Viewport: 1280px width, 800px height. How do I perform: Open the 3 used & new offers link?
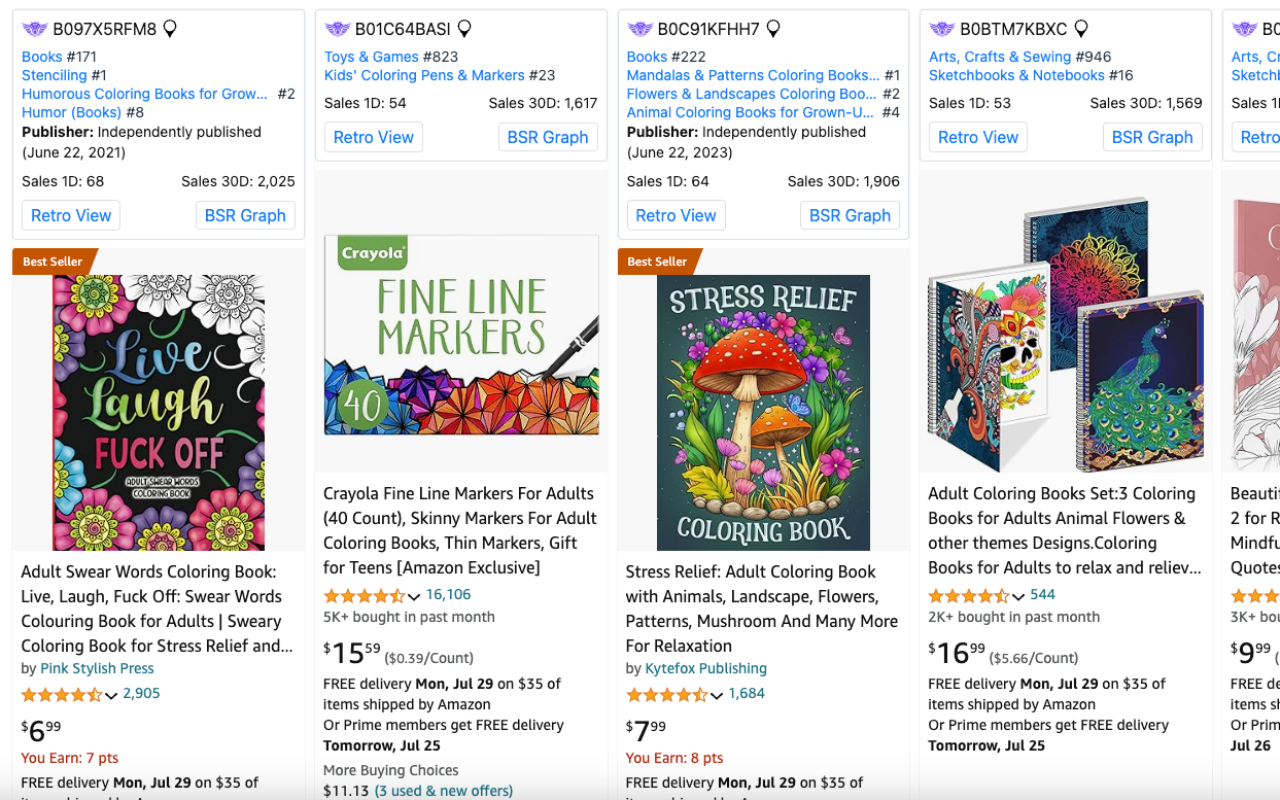tap(444, 791)
